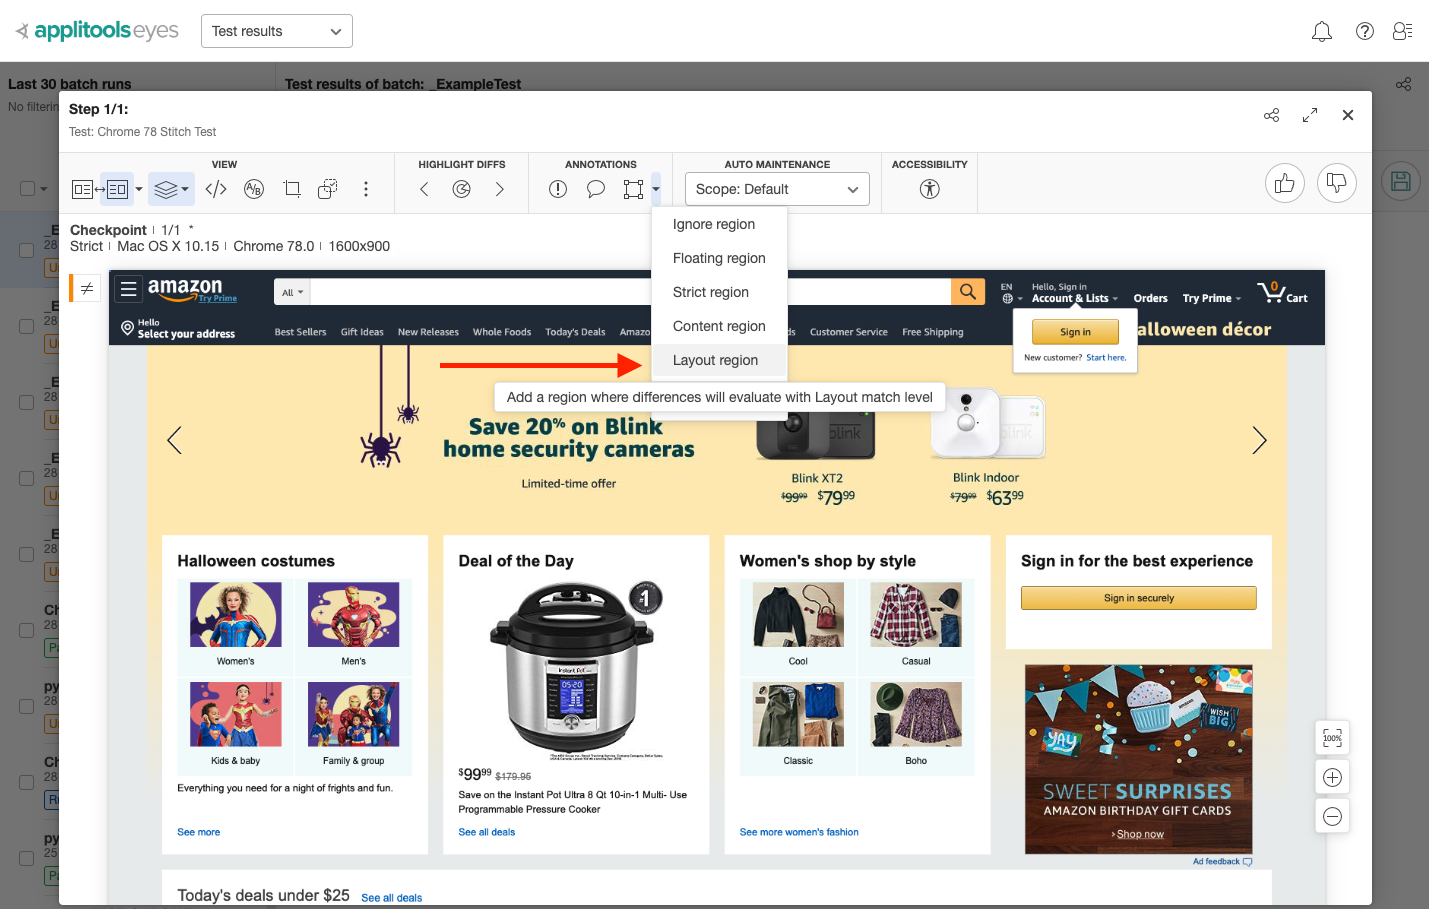Click the Amazon cart icon
1429x909 pixels.
click(x=1282, y=292)
